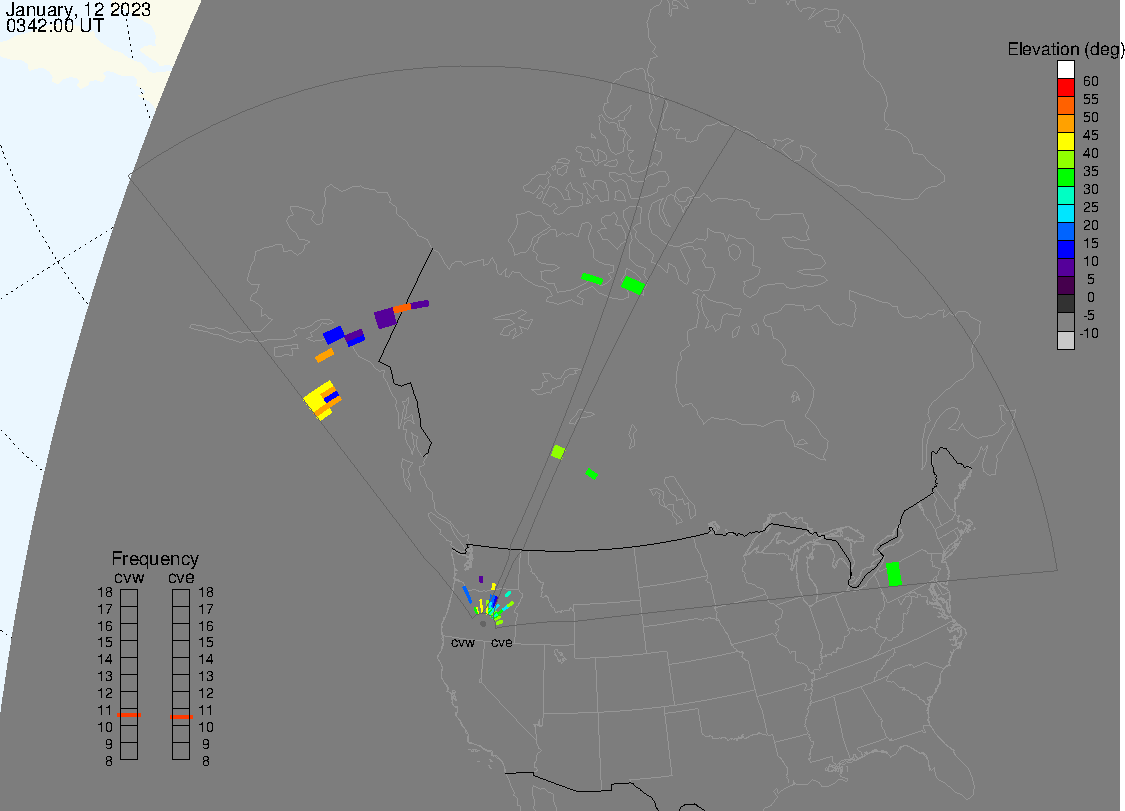The image size is (1125, 811).
Task: Click the yellow-green echo on the central beam line
Action: [x=558, y=452]
